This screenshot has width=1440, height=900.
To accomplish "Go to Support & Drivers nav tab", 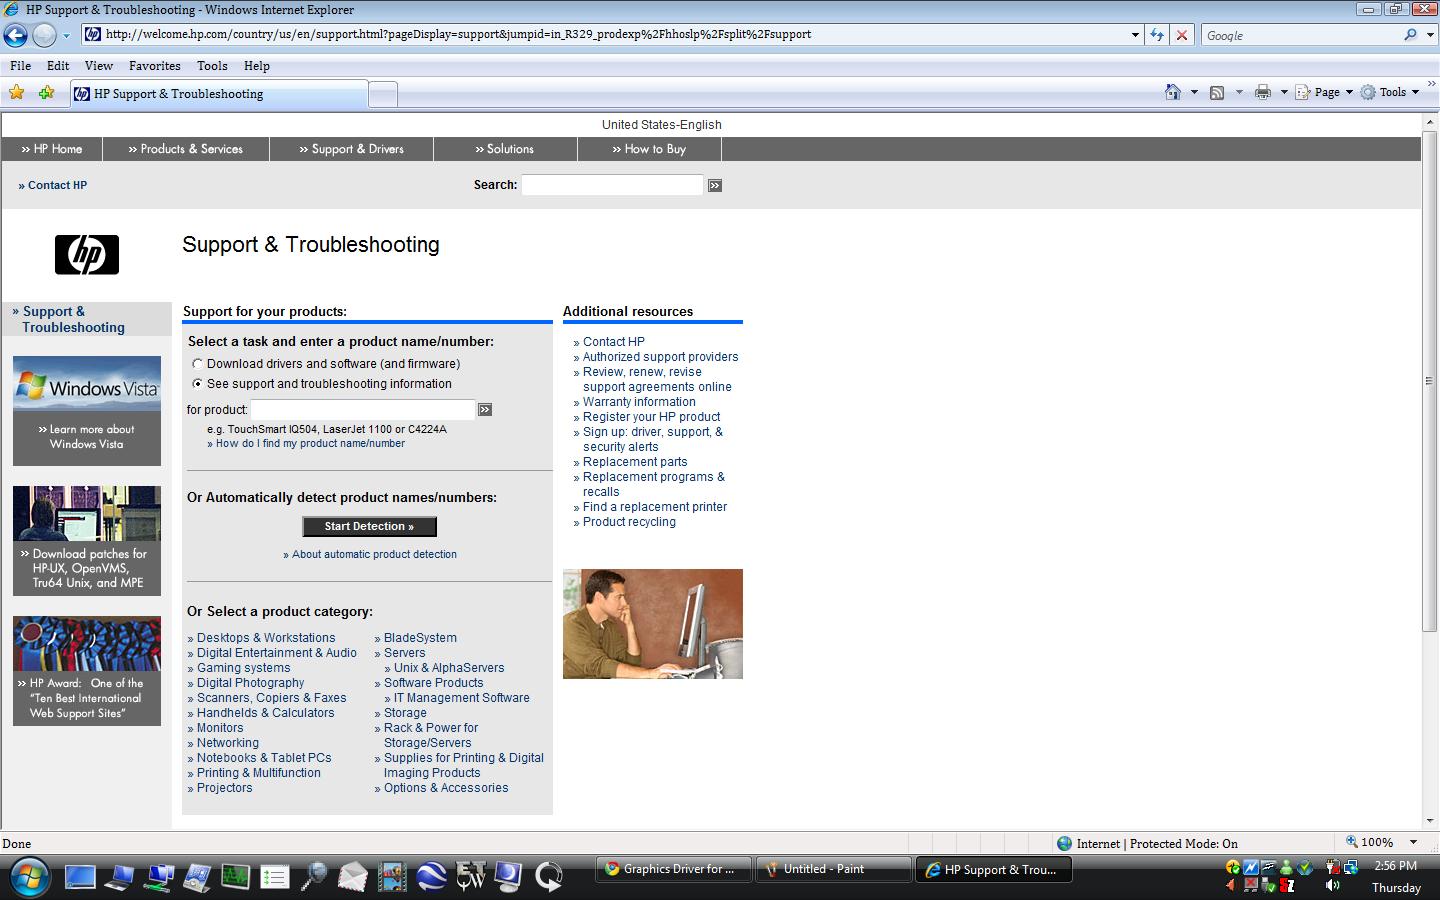I will tap(351, 149).
